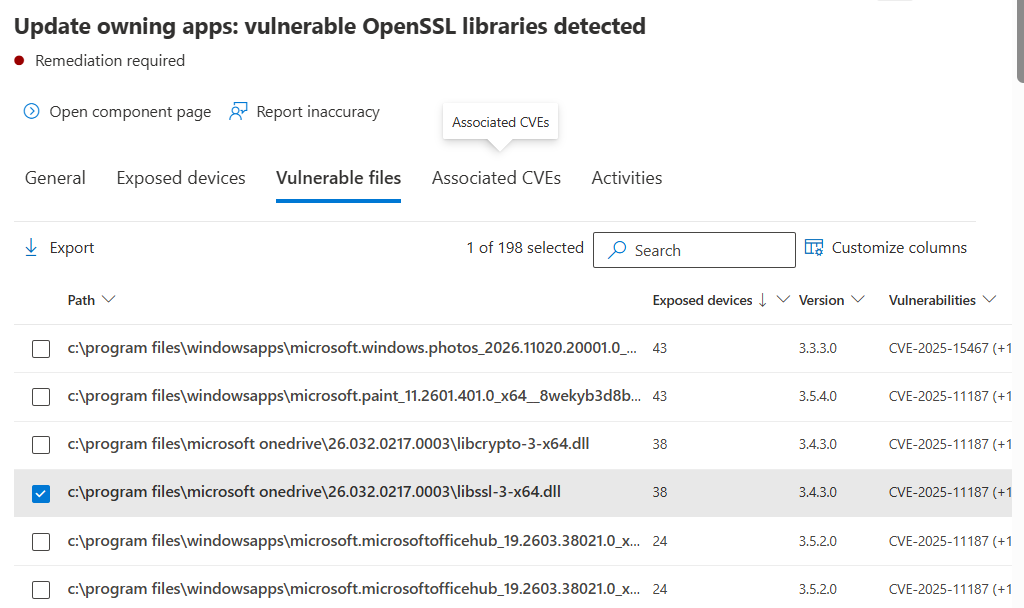The height and width of the screenshot is (608, 1024).
Task: Uncheck the onedrive libssl-3-x64.dll row checkbox
Action: click(41, 493)
